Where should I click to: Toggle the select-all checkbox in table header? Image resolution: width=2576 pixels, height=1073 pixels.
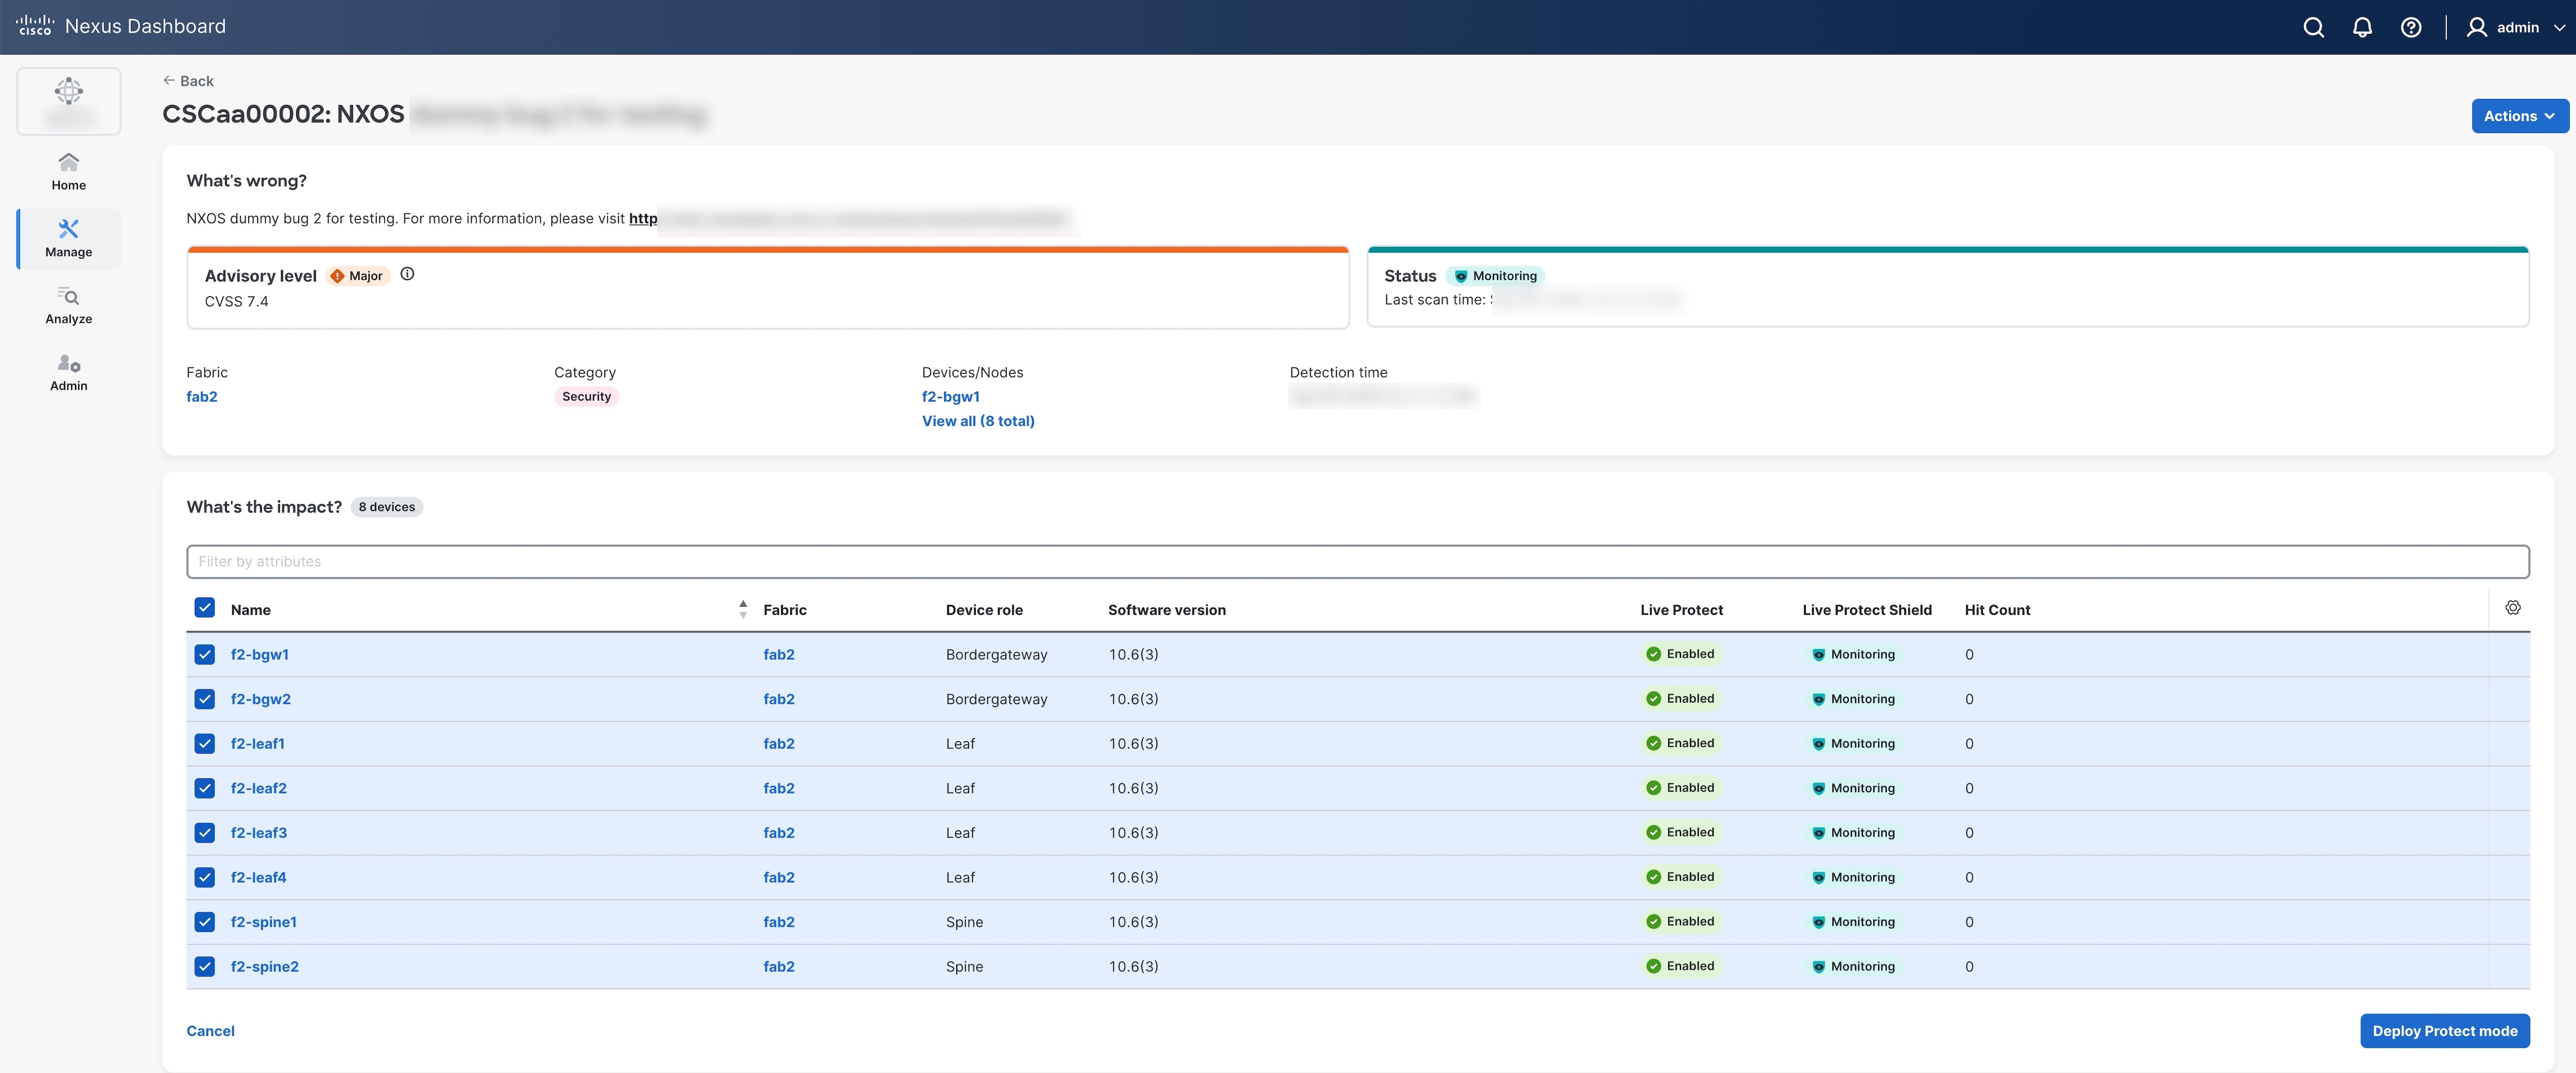[204, 607]
